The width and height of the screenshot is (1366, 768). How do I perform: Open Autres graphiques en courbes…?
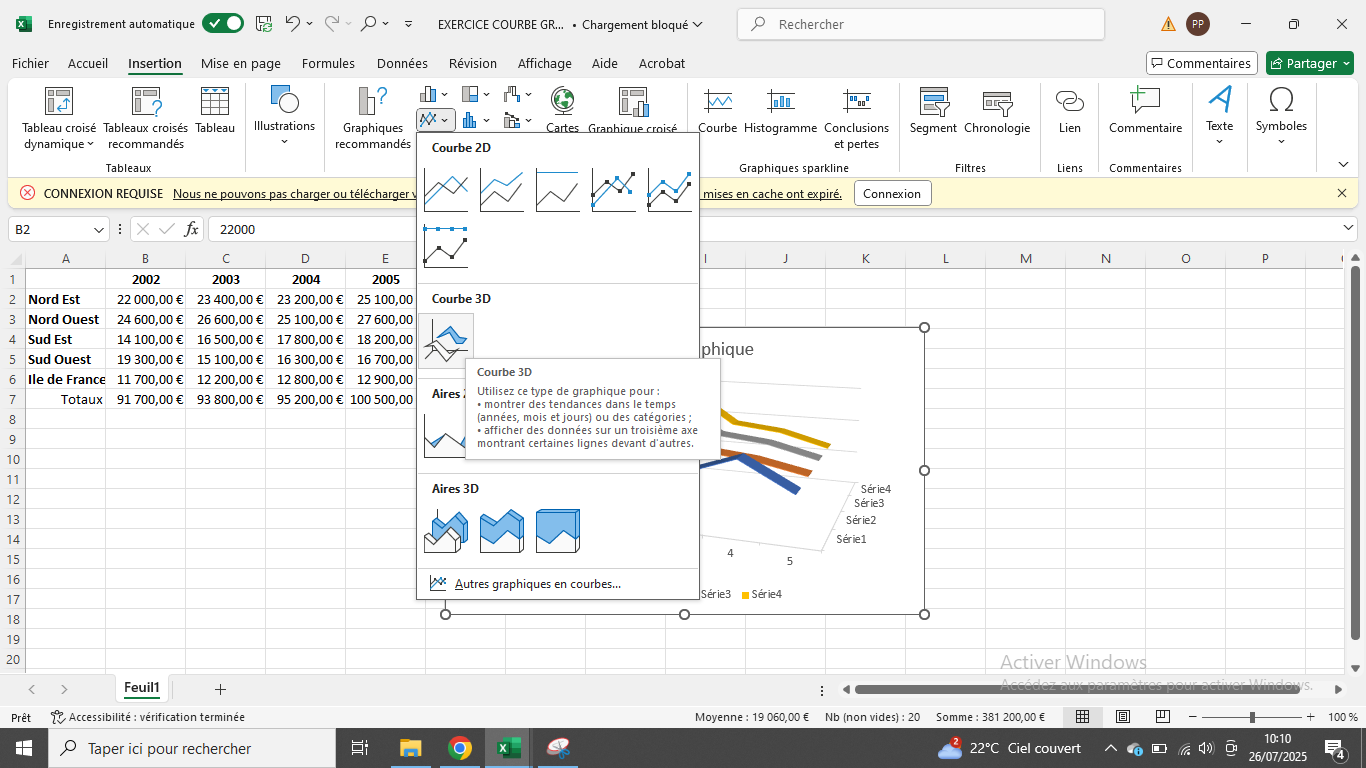point(557,584)
